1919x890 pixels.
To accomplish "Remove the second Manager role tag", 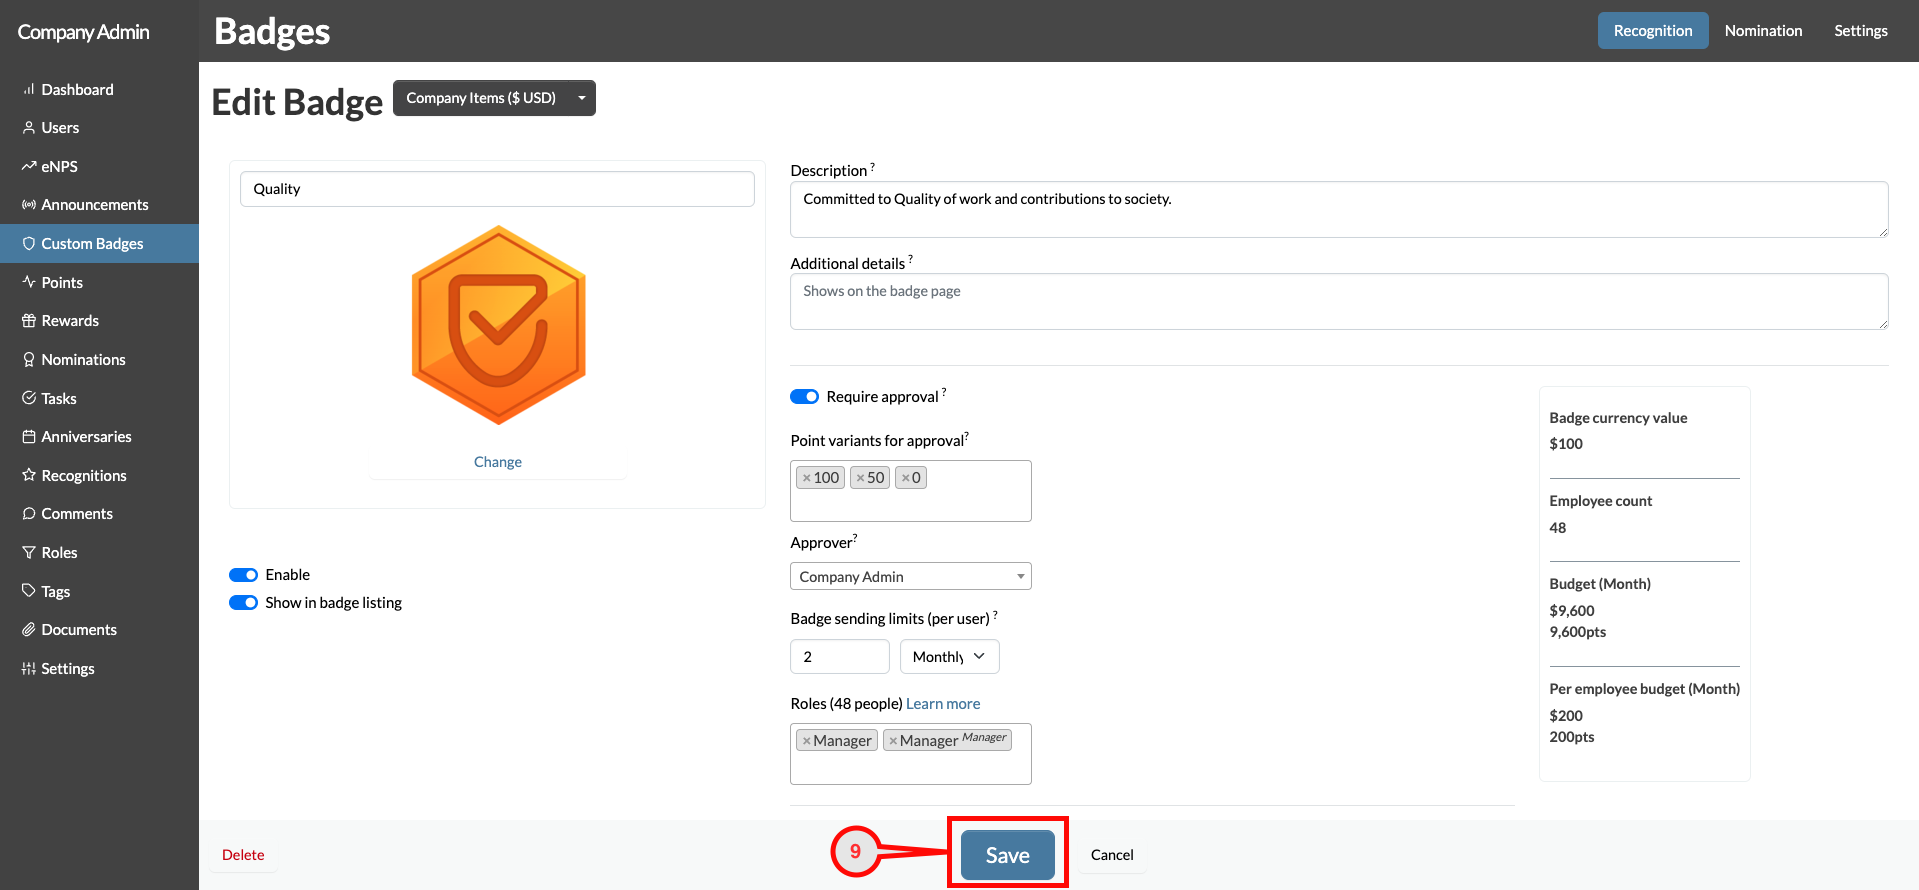I will pos(893,741).
